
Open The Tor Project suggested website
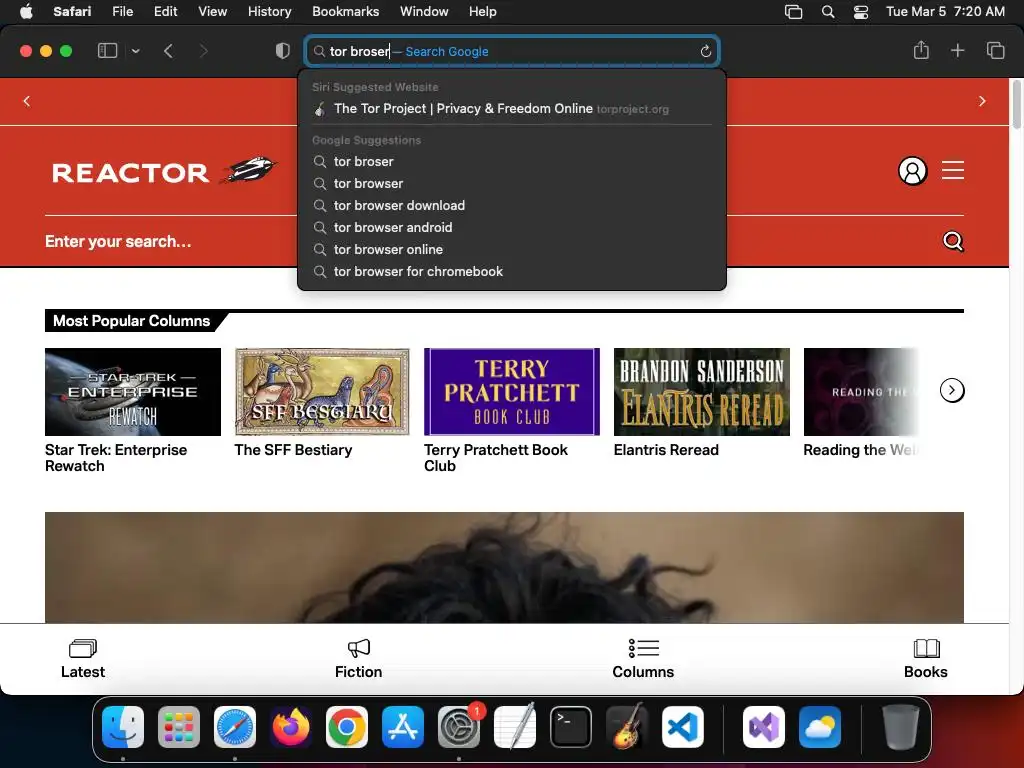click(512, 108)
